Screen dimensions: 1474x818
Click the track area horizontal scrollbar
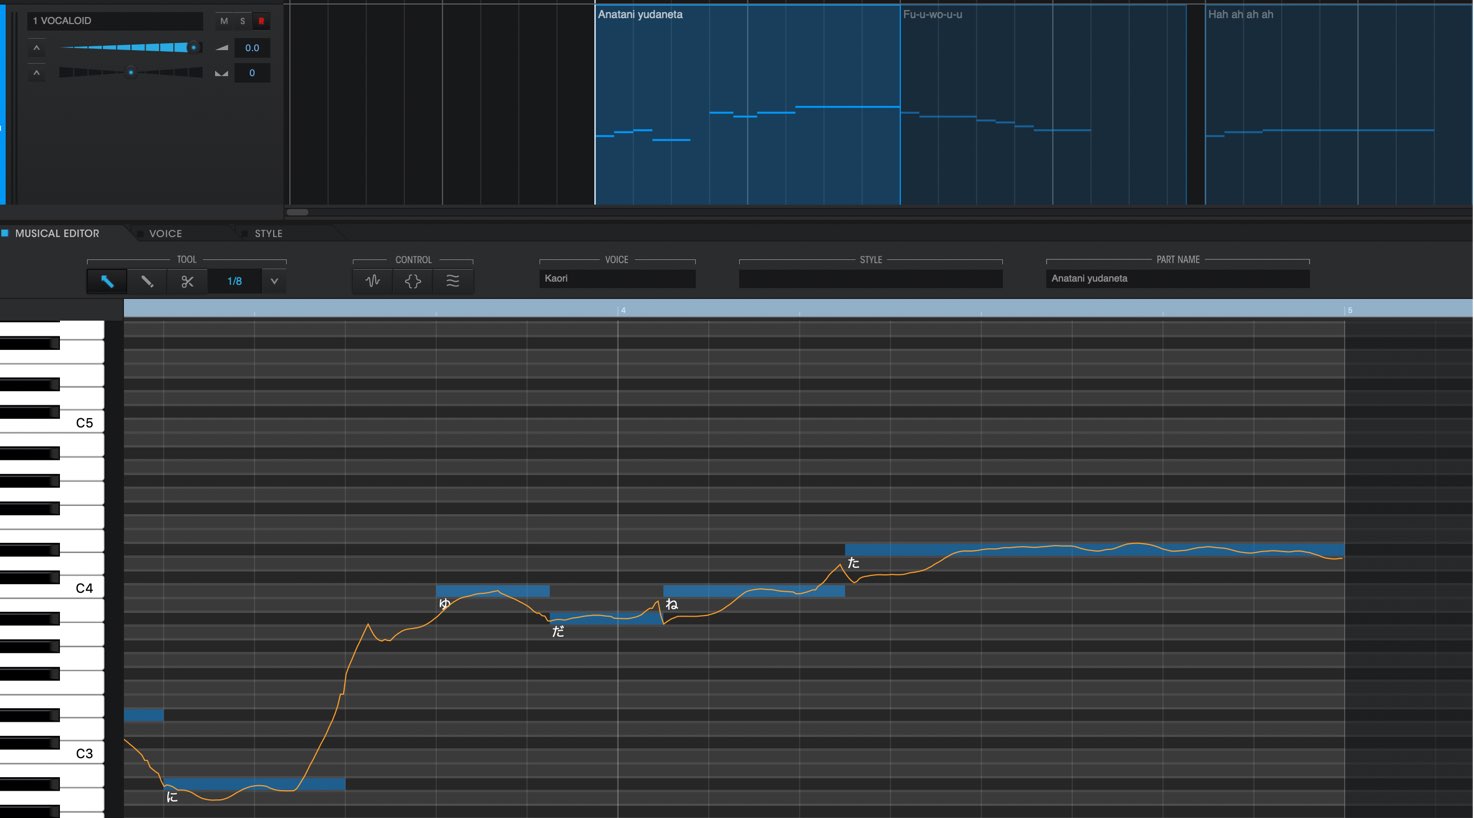[298, 212]
